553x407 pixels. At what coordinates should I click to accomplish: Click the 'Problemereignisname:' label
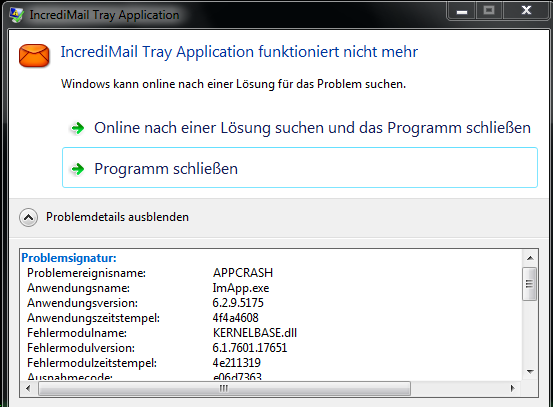pos(86,273)
